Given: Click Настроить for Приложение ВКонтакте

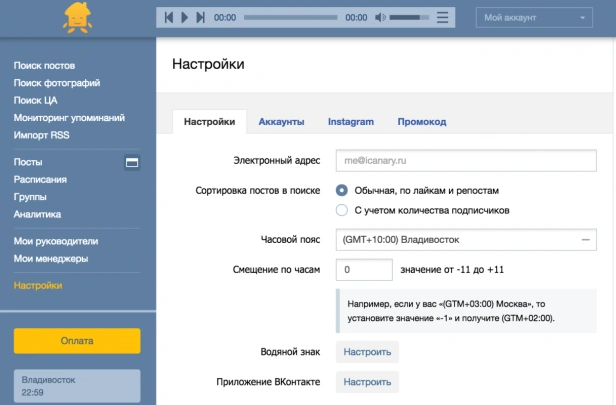Looking at the screenshot, I should (x=367, y=382).
